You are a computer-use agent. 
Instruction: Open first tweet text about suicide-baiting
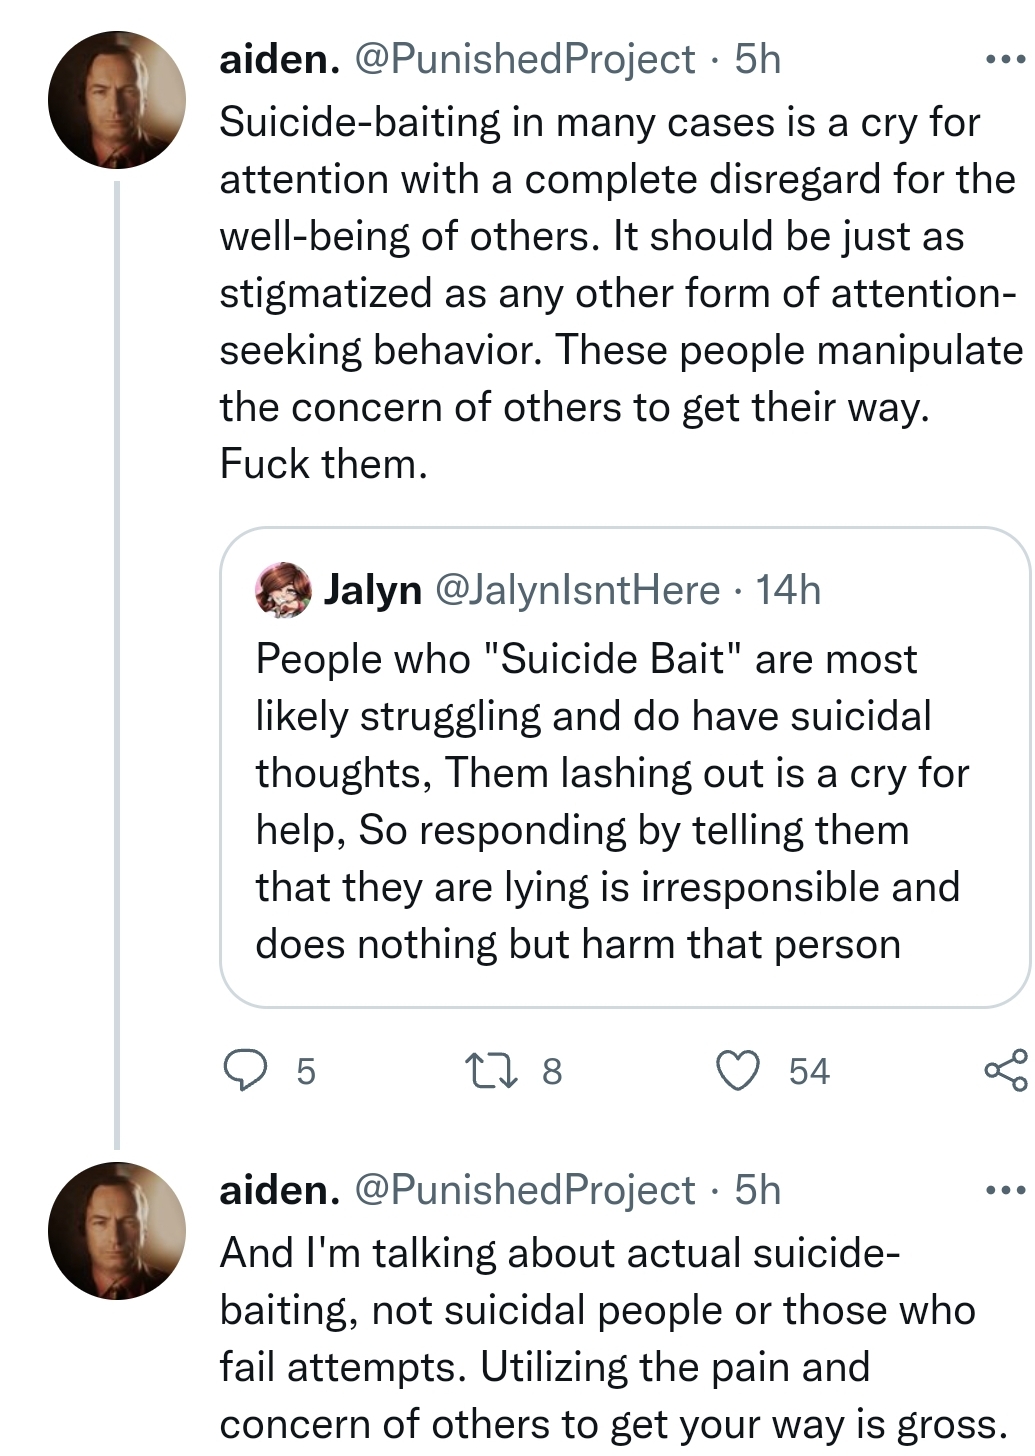click(620, 293)
